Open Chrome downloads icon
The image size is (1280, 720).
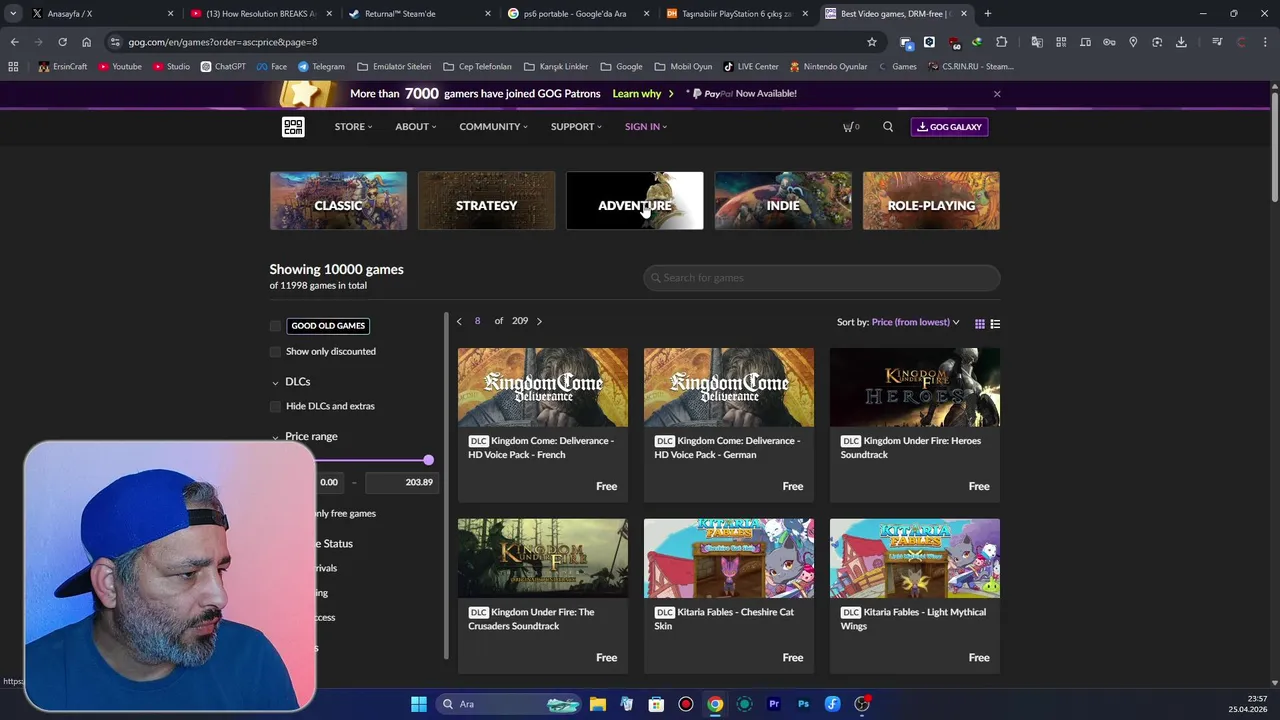click(x=1181, y=42)
